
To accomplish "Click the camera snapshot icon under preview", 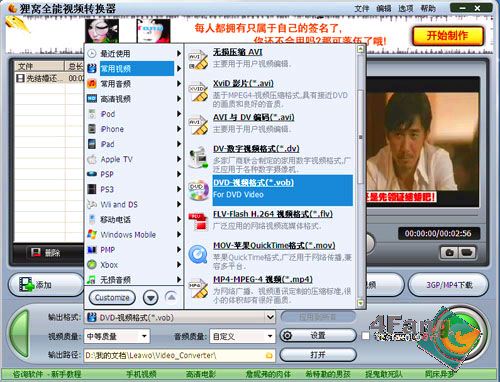I will point(449,253).
